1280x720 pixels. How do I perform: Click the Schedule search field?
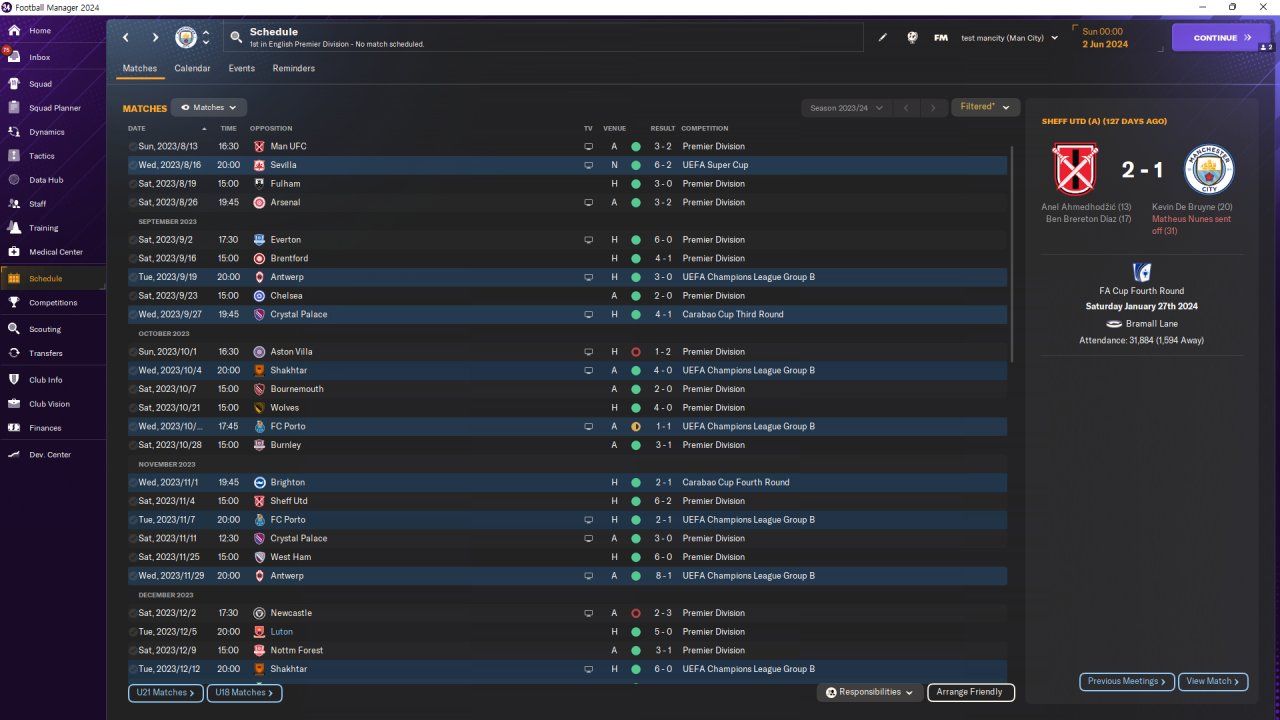(543, 38)
